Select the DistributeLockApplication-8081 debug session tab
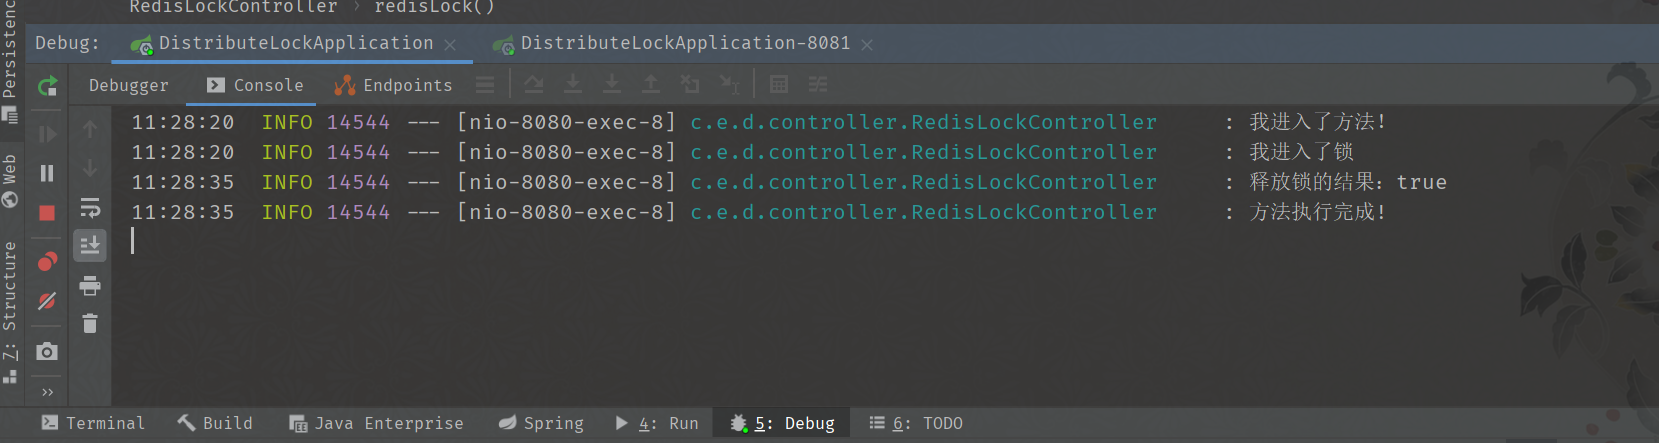Screen dimensions: 1659x443 click(x=684, y=44)
